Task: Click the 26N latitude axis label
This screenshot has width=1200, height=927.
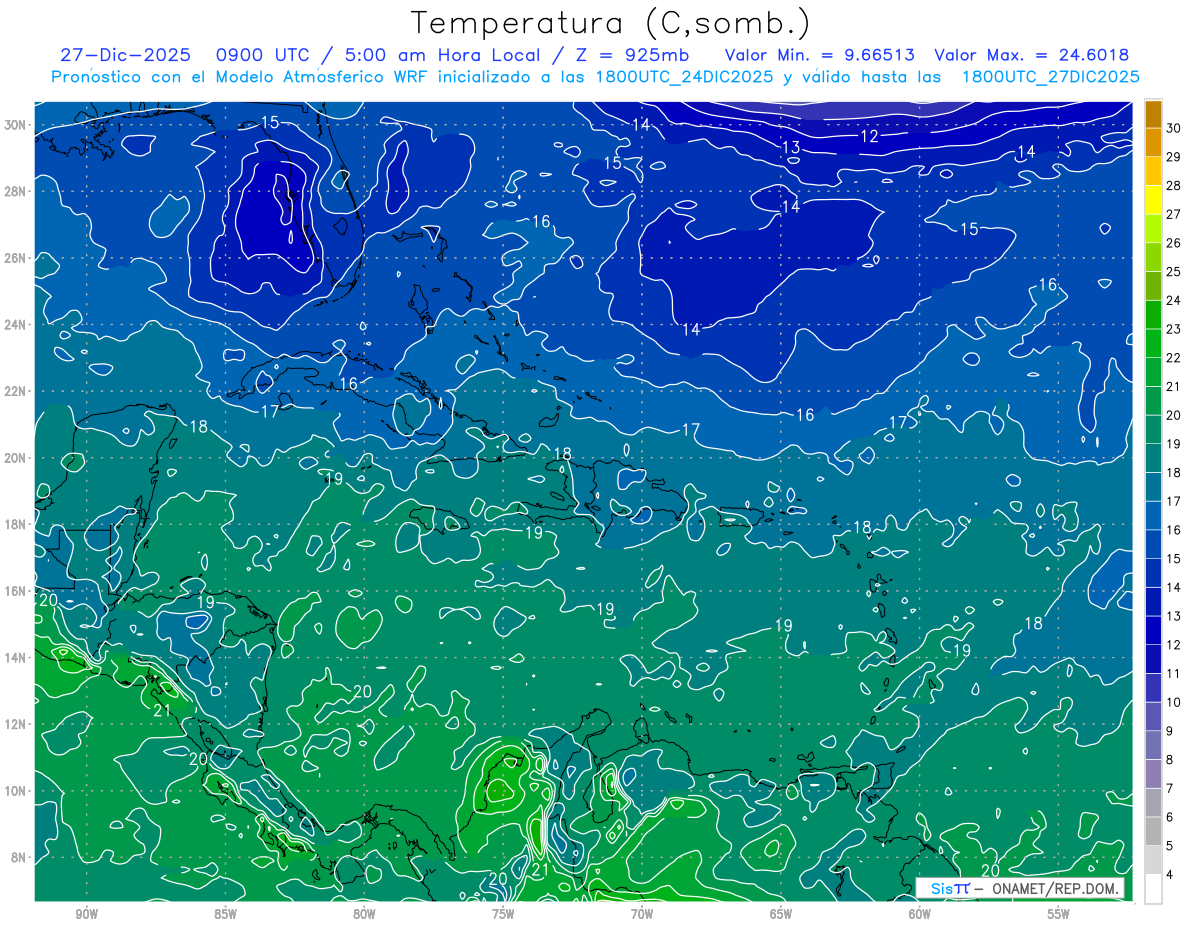Action: pos(16,258)
